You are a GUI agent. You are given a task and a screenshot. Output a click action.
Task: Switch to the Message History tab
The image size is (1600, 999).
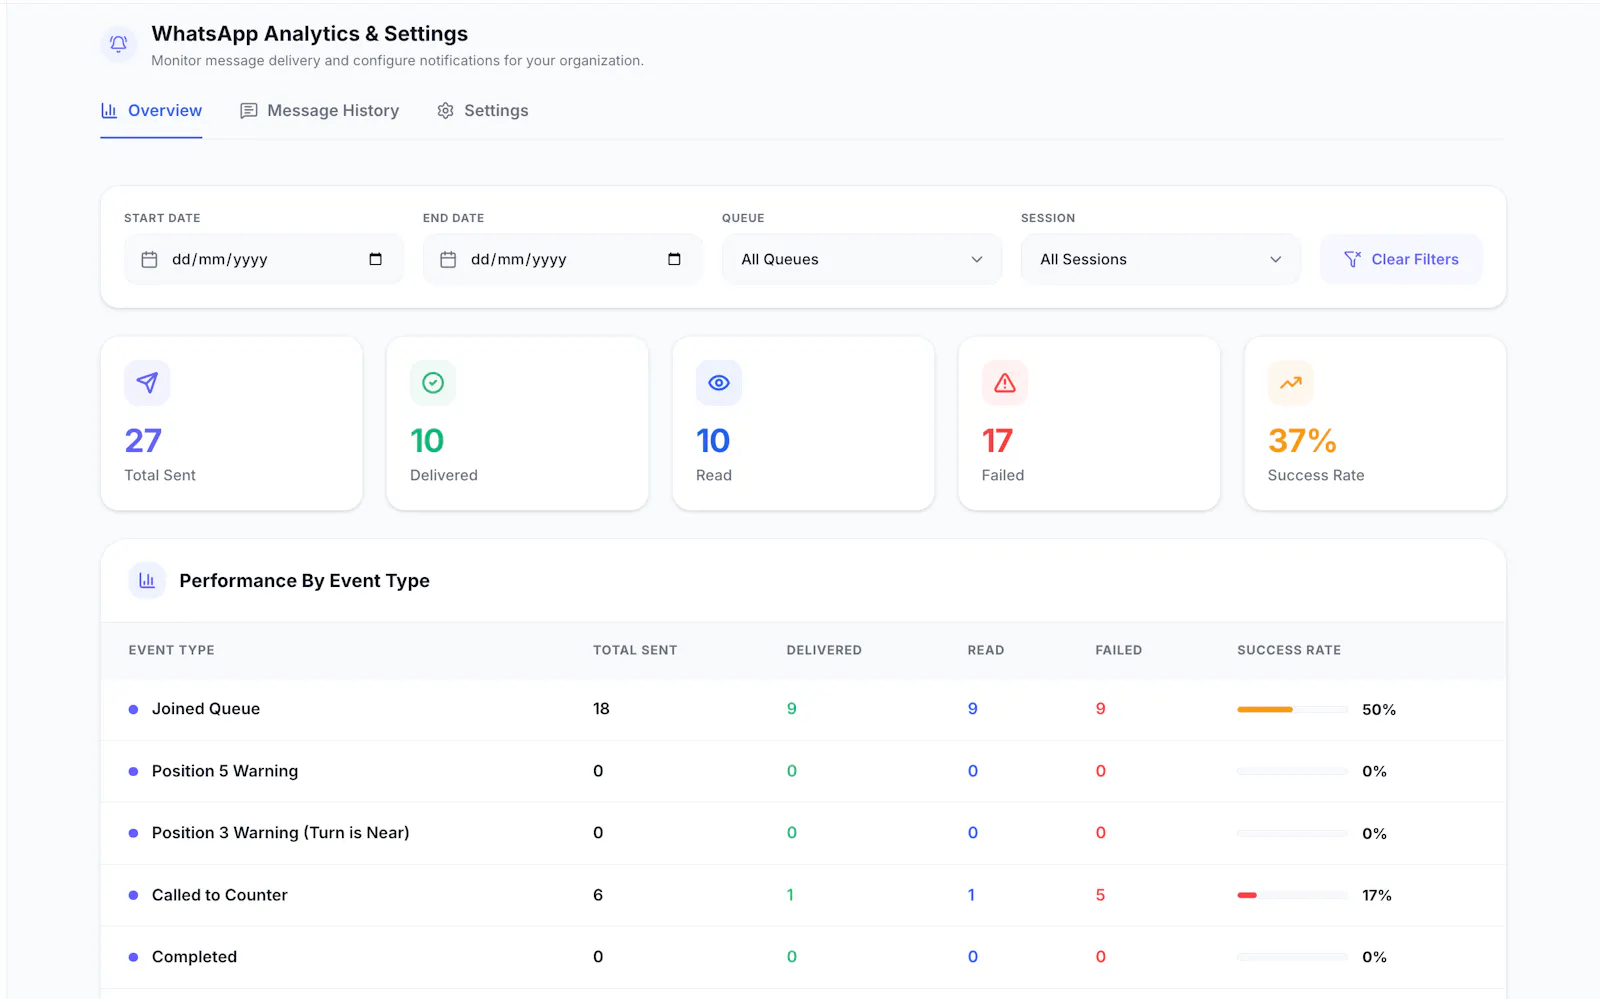tap(319, 111)
